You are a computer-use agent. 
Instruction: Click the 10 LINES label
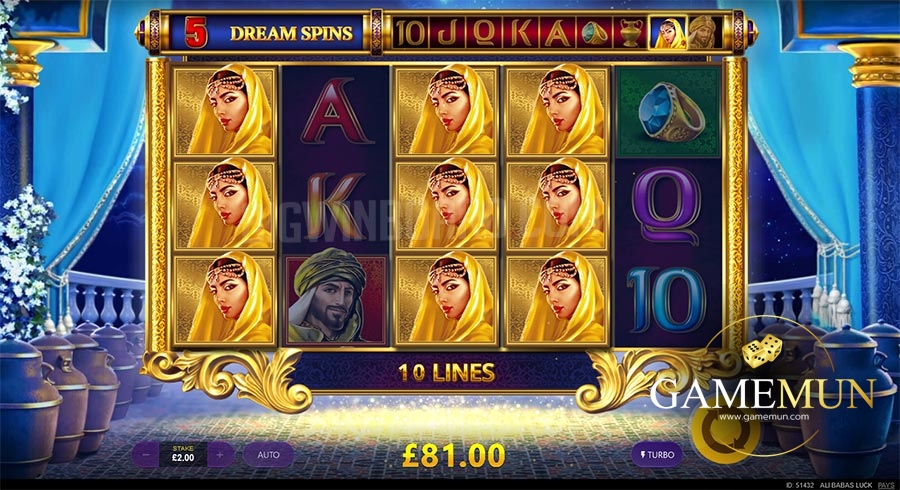tap(447, 373)
